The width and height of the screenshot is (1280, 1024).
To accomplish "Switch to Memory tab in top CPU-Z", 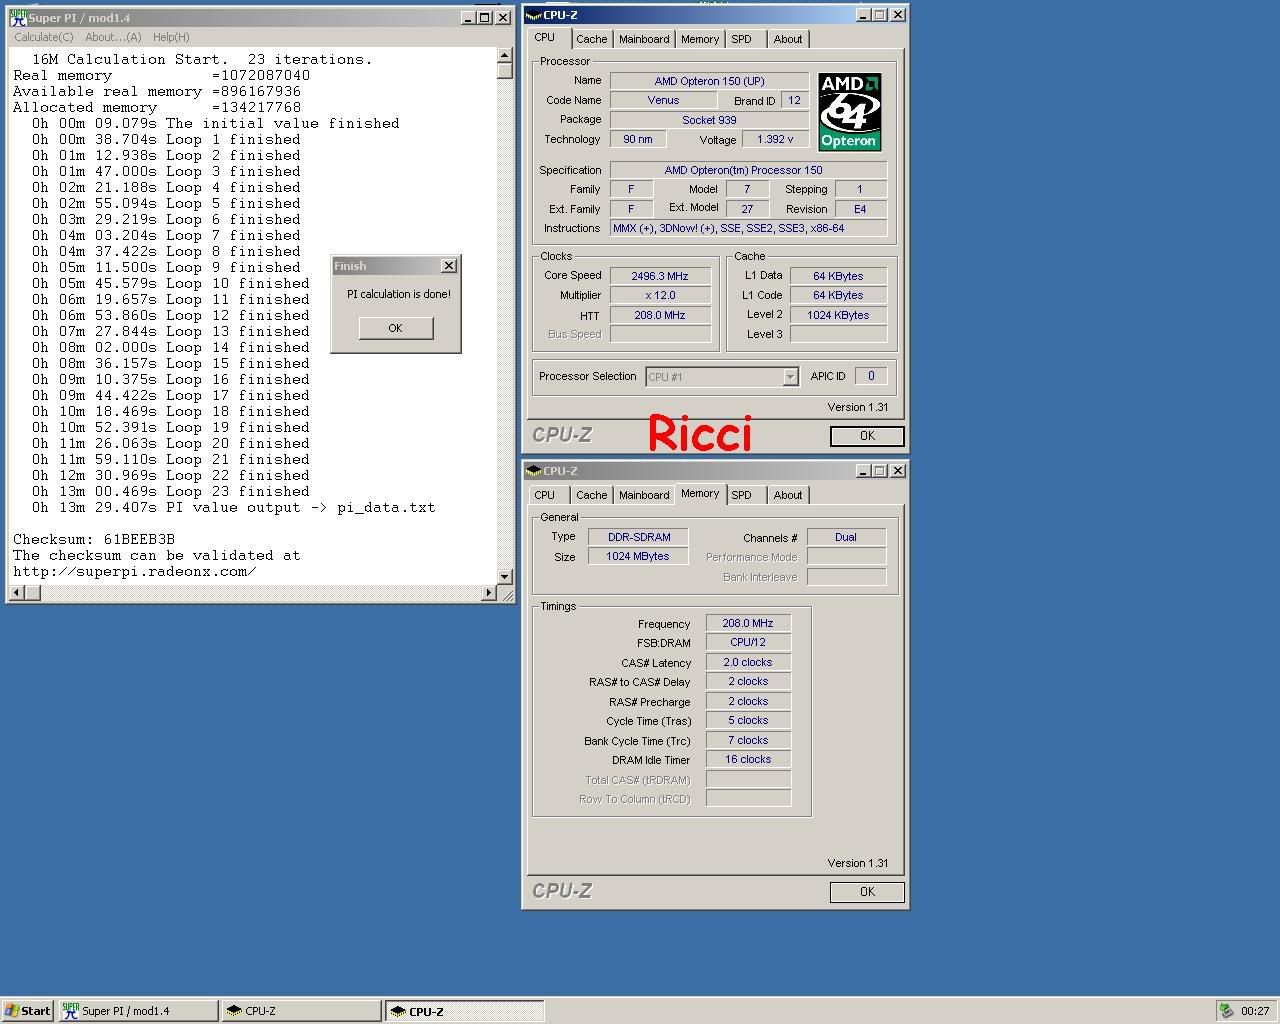I will click(700, 39).
